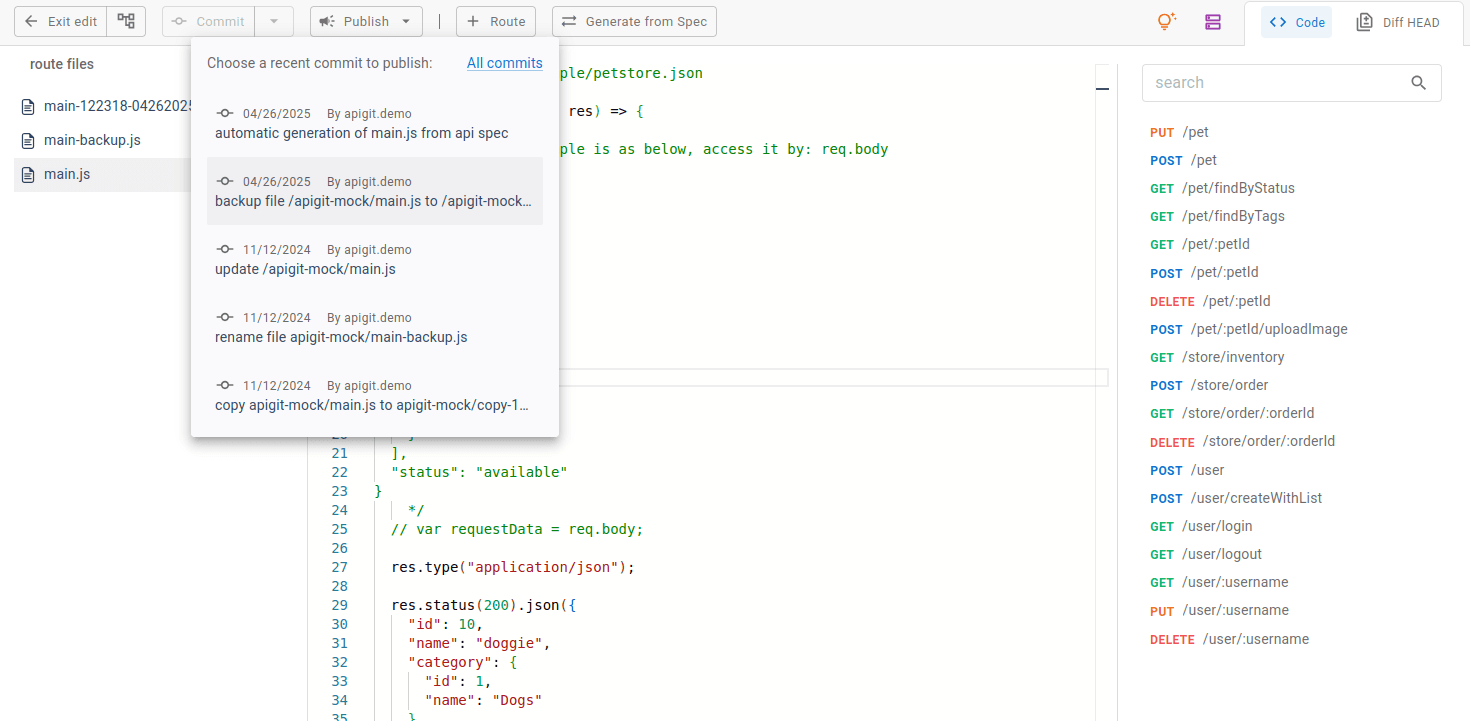Jump to GET /pet/findByTags route
Image resolution: width=1470 pixels, height=721 pixels.
pos(1217,216)
